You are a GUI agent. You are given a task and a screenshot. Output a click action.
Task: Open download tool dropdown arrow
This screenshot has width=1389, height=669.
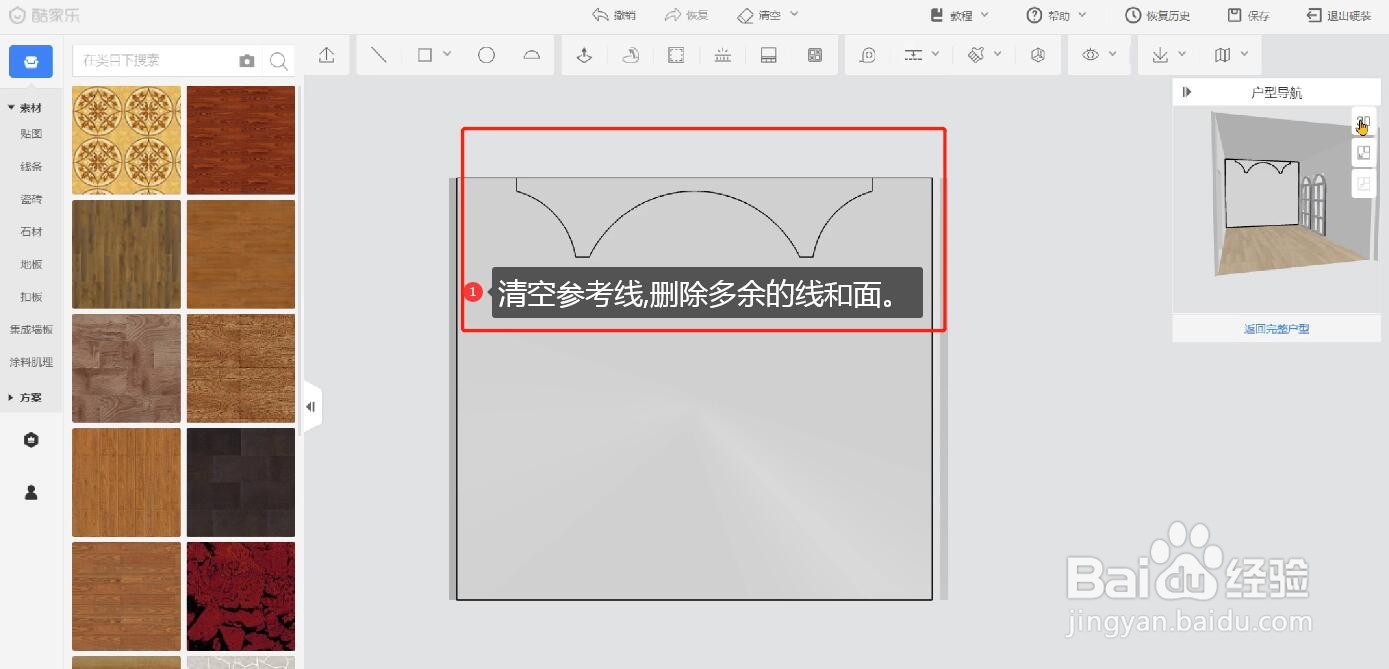(1182, 54)
